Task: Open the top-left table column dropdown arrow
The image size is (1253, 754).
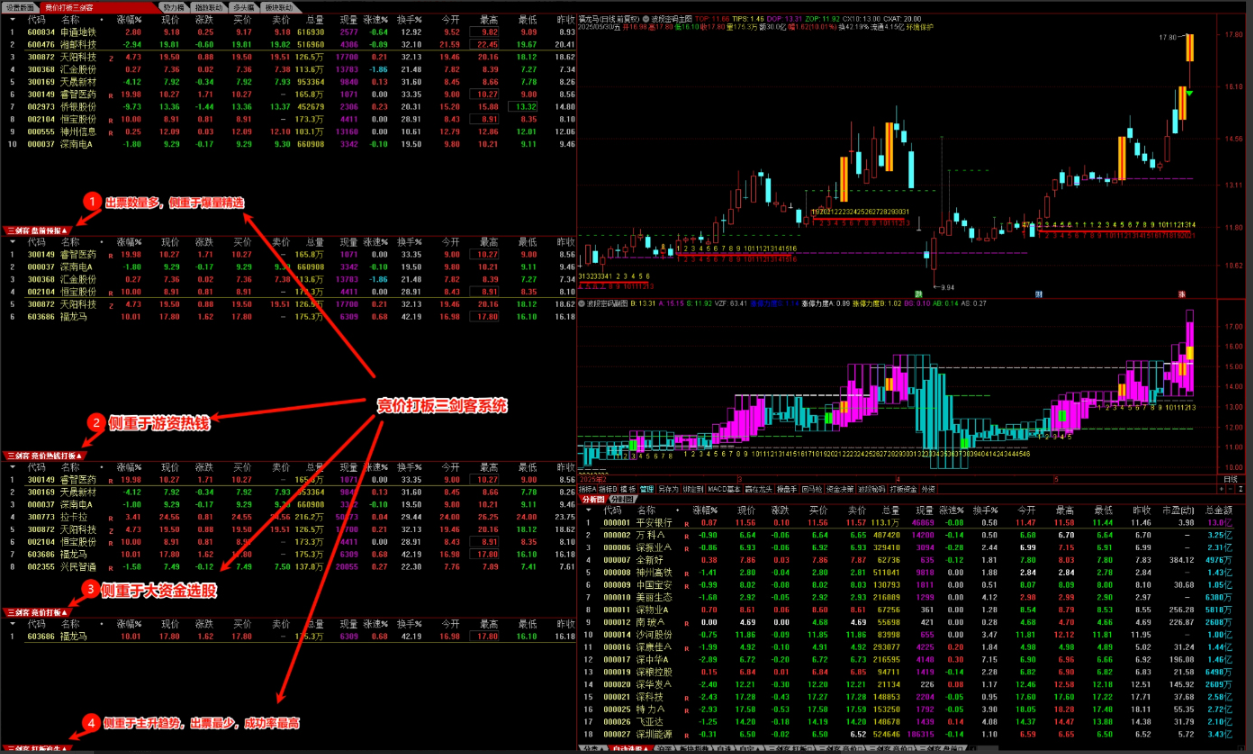Action: click(x=13, y=19)
